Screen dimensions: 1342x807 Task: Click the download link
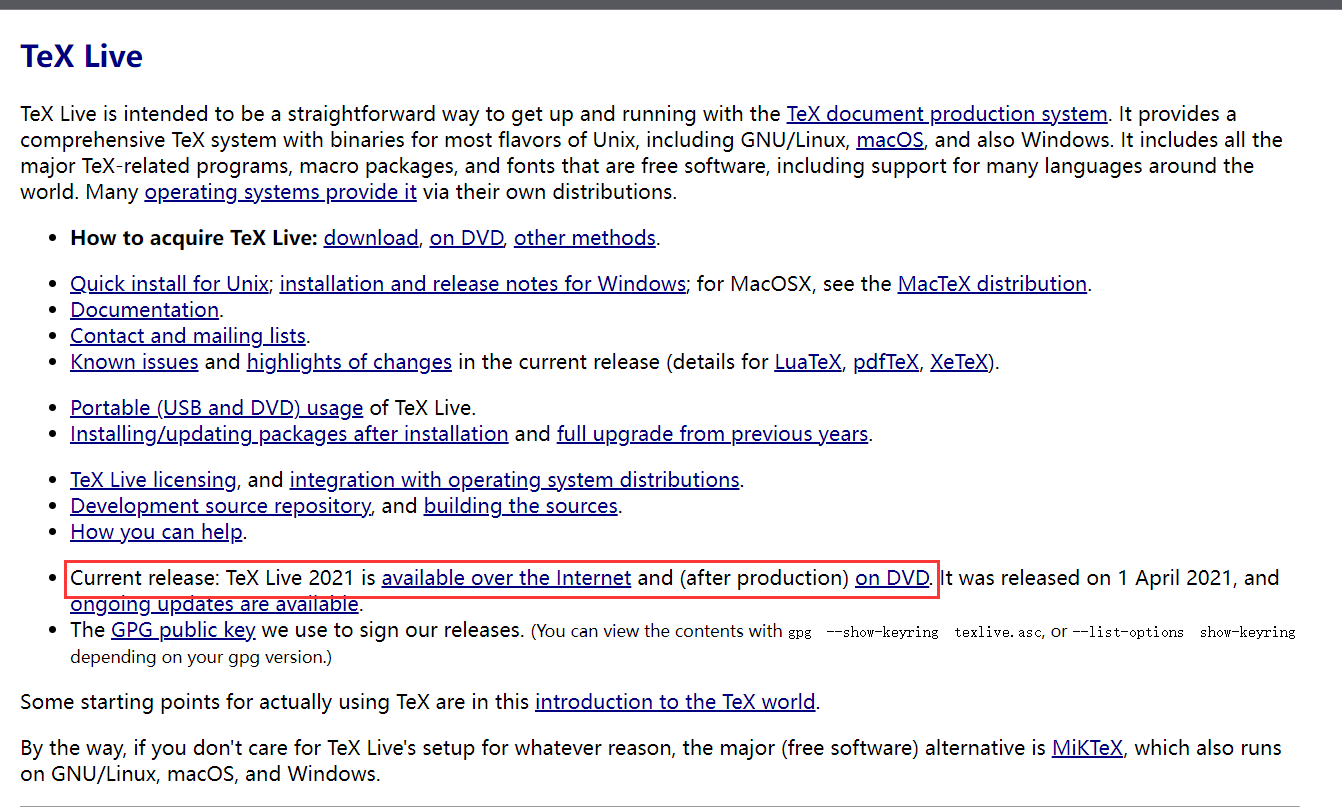click(x=371, y=238)
